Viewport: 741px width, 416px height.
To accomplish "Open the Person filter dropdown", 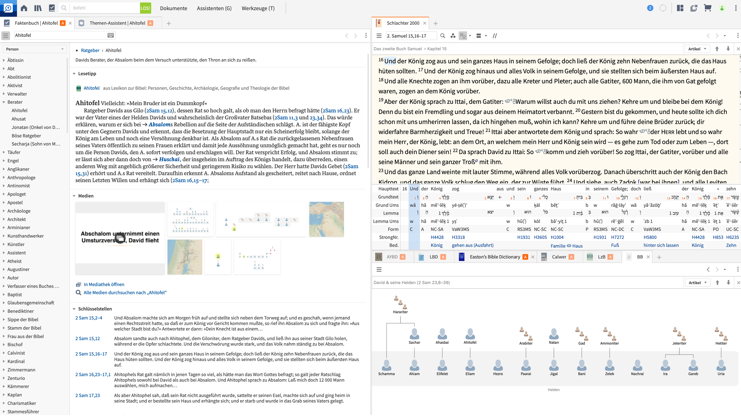I will [34, 49].
